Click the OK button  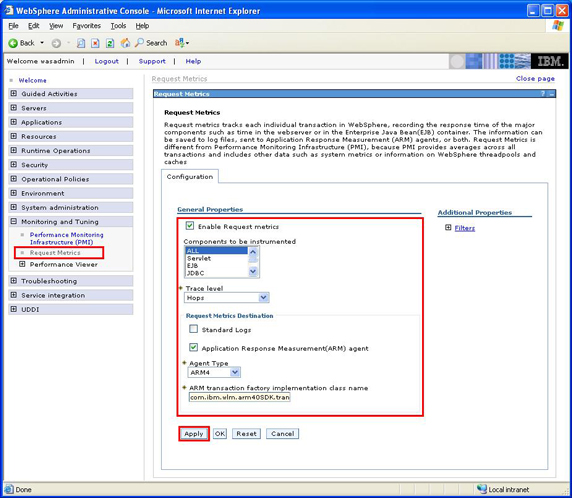click(220, 433)
